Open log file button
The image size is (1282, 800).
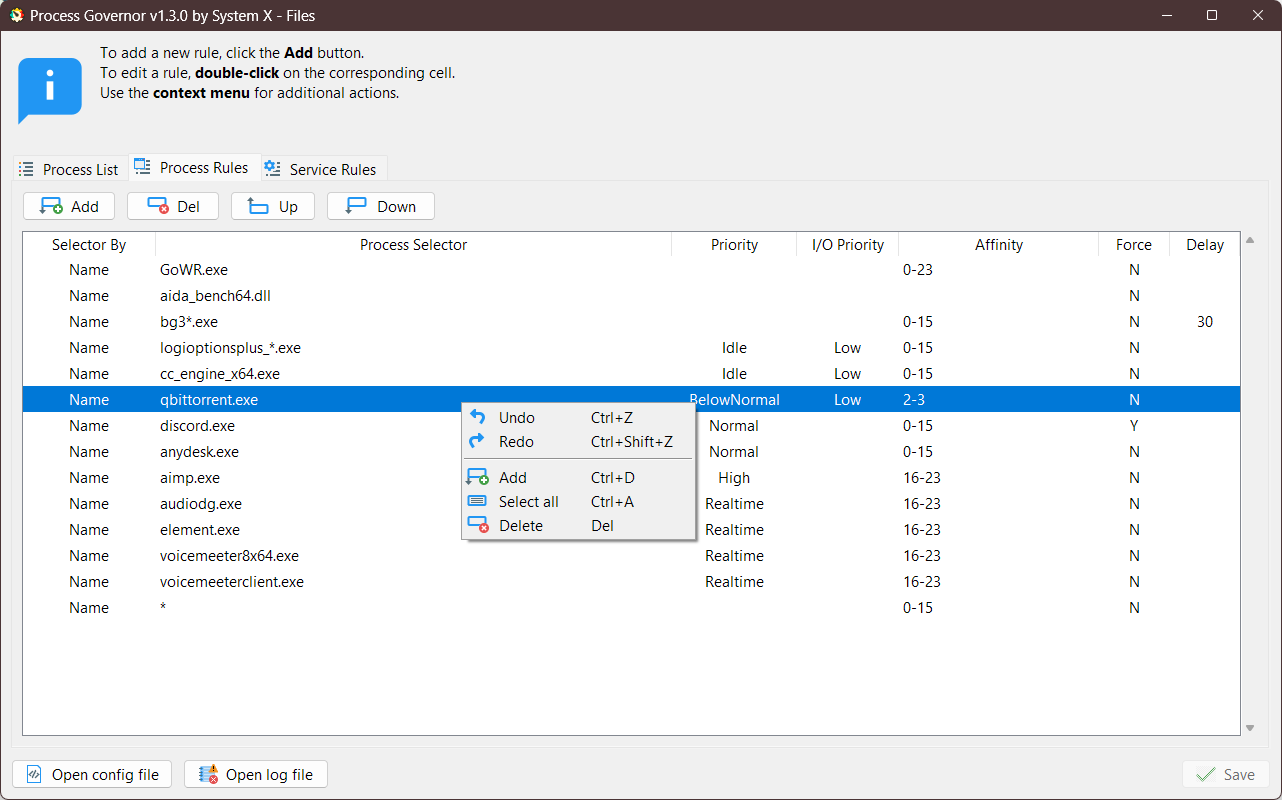(x=256, y=774)
